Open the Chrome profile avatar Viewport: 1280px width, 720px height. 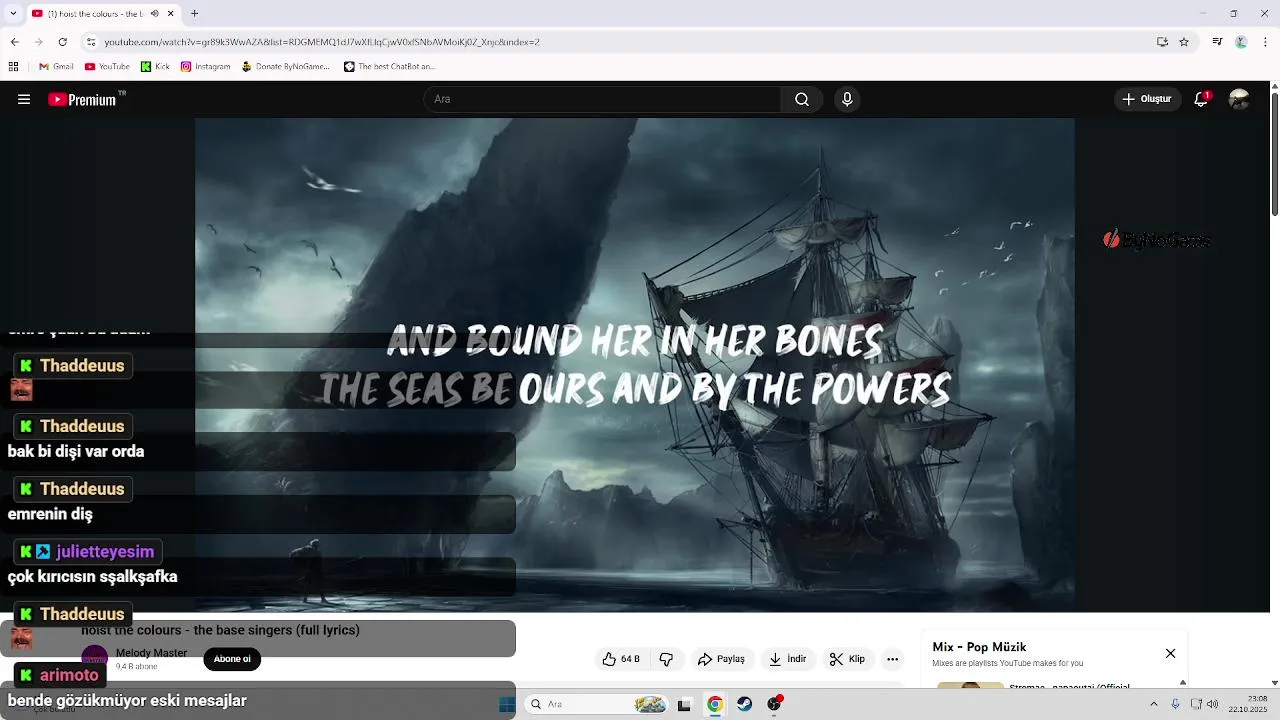click(x=1241, y=42)
